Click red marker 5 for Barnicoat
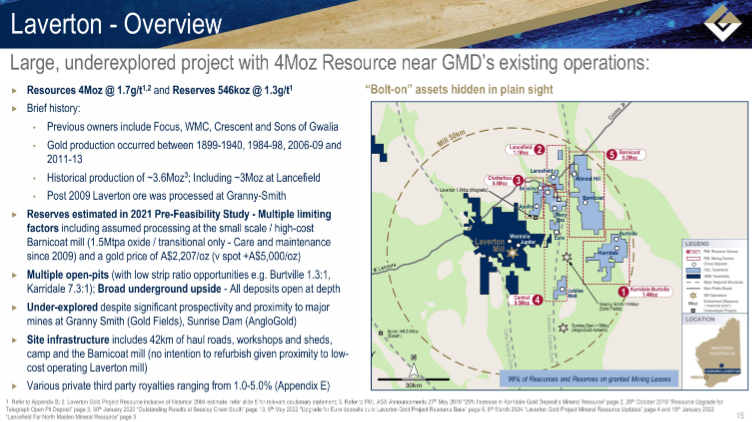 tap(612, 155)
